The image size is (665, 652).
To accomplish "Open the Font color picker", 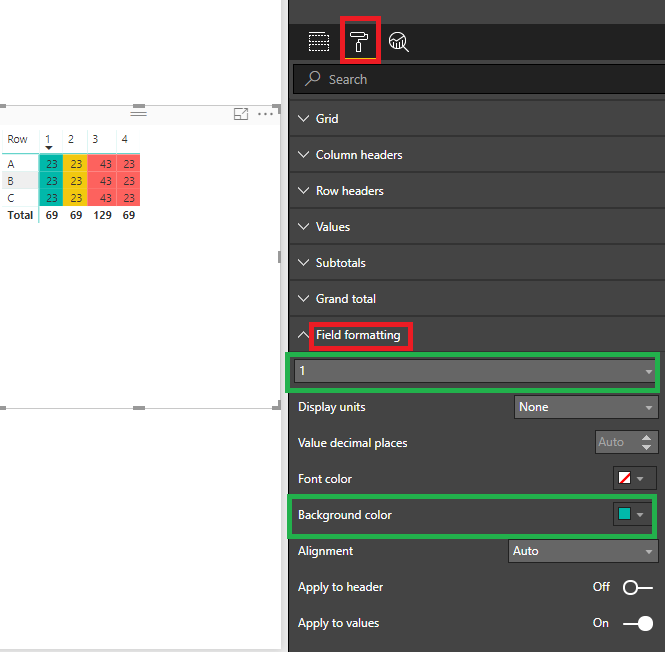I will 634,479.
